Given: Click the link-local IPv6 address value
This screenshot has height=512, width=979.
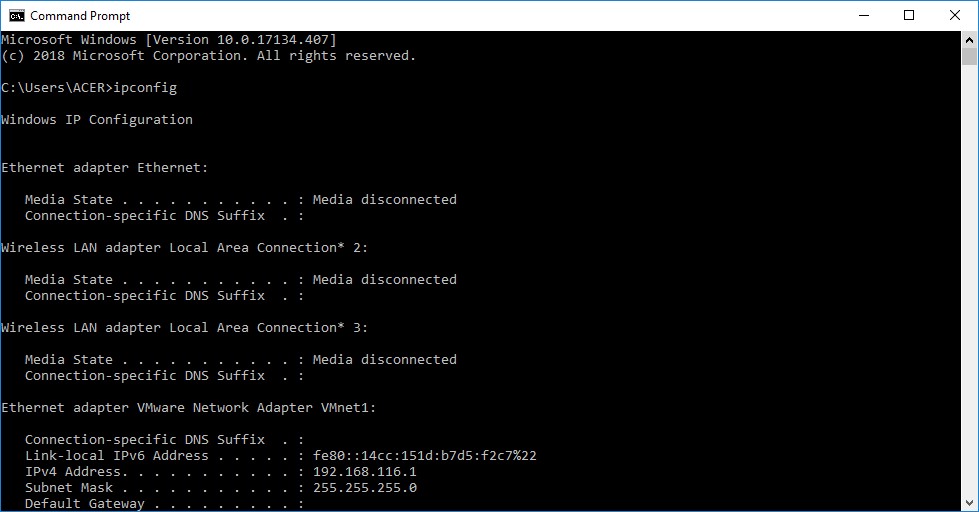Looking at the screenshot, I should (425, 456).
